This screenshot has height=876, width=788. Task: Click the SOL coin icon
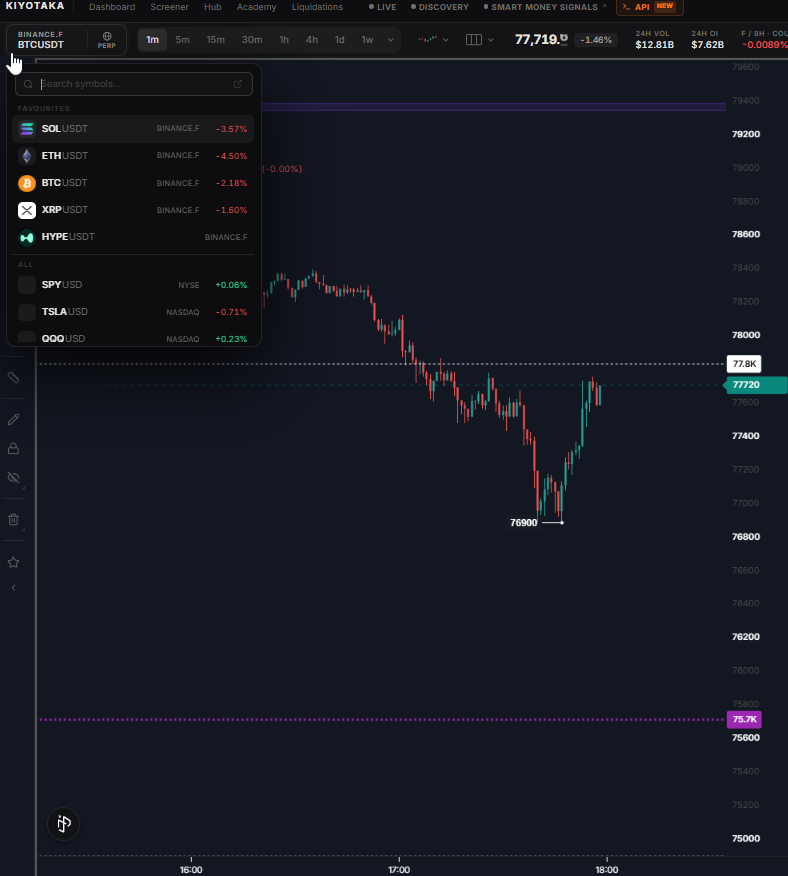27,128
